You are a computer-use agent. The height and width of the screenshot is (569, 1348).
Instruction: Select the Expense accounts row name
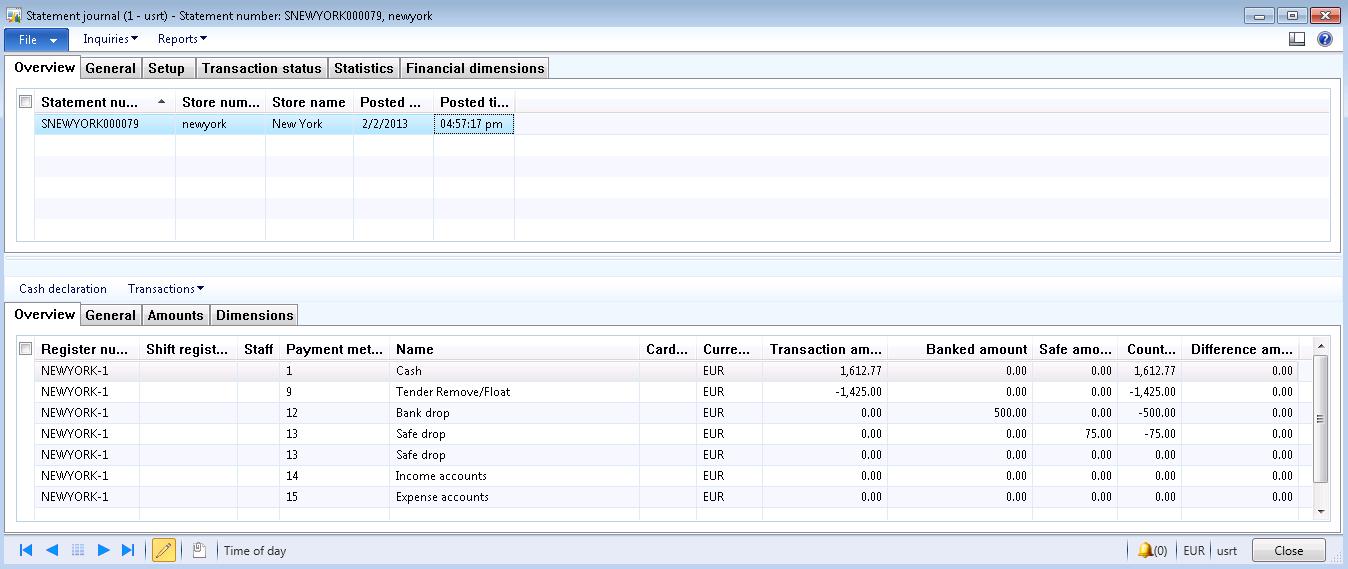tap(514, 496)
